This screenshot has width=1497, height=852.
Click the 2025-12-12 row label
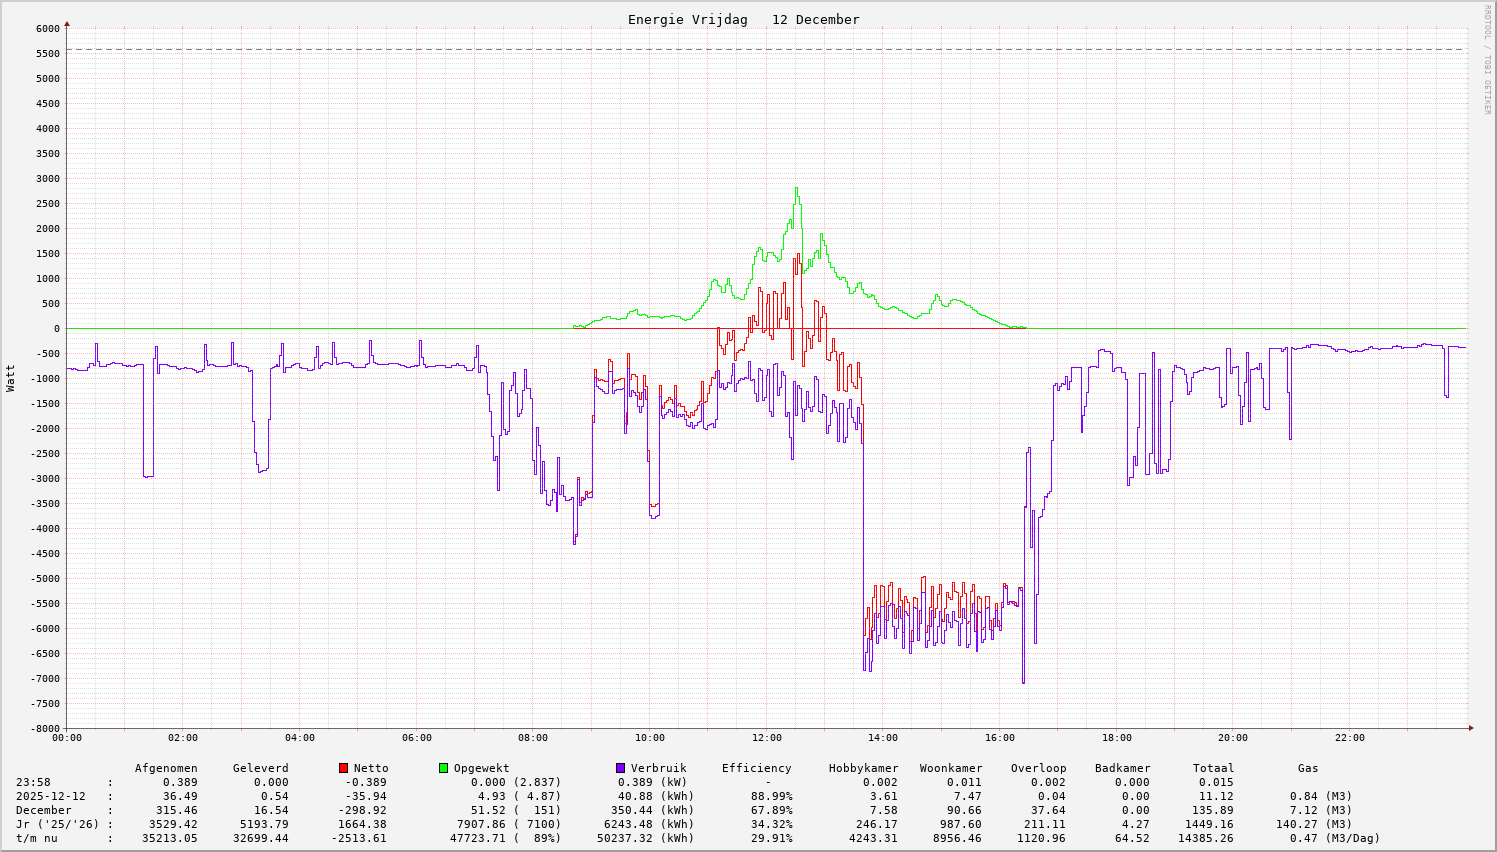pyautogui.click(x=50, y=796)
